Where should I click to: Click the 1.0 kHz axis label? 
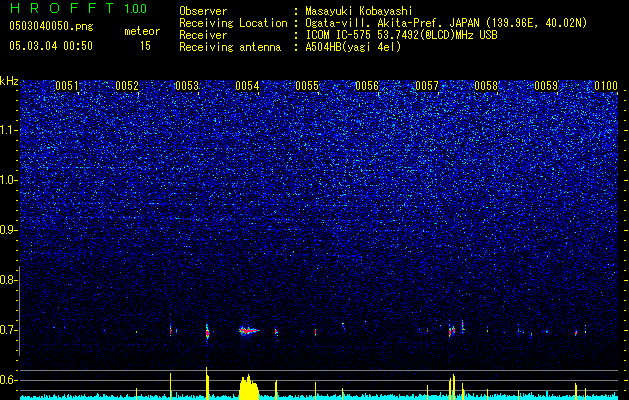pyautogui.click(x=8, y=180)
